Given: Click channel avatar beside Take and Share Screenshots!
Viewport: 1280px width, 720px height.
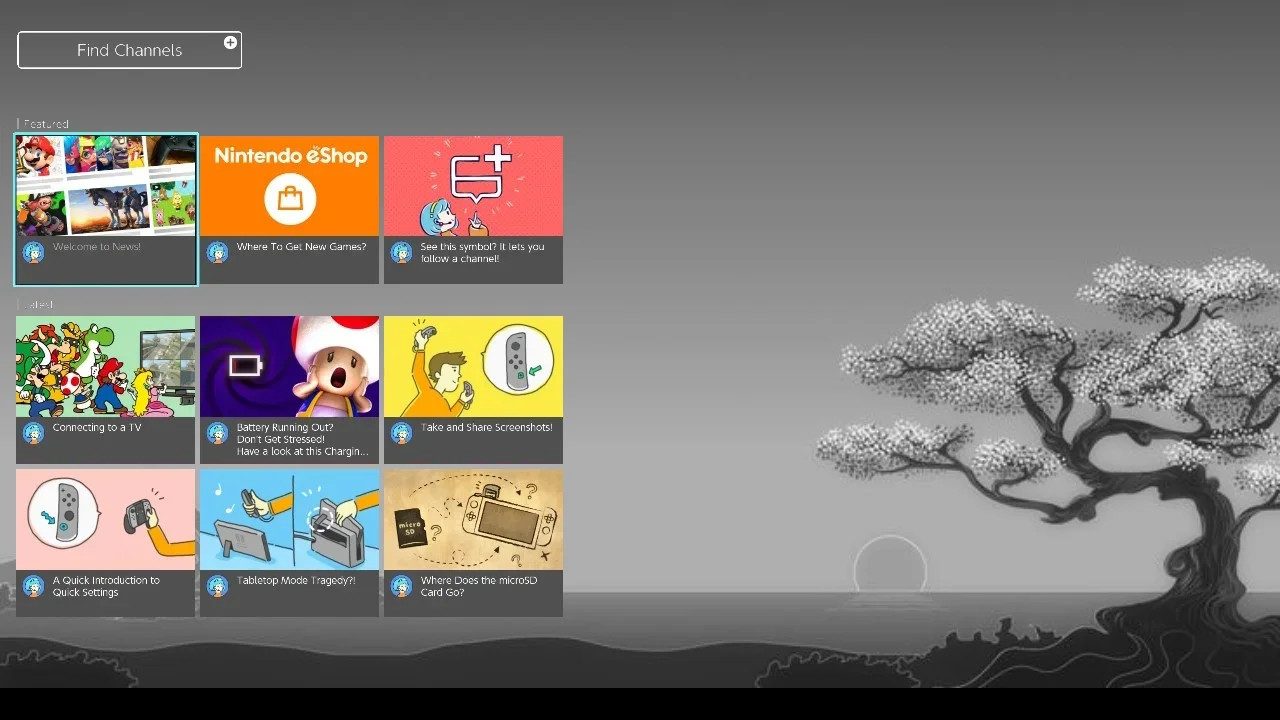Looking at the screenshot, I should tap(402, 433).
